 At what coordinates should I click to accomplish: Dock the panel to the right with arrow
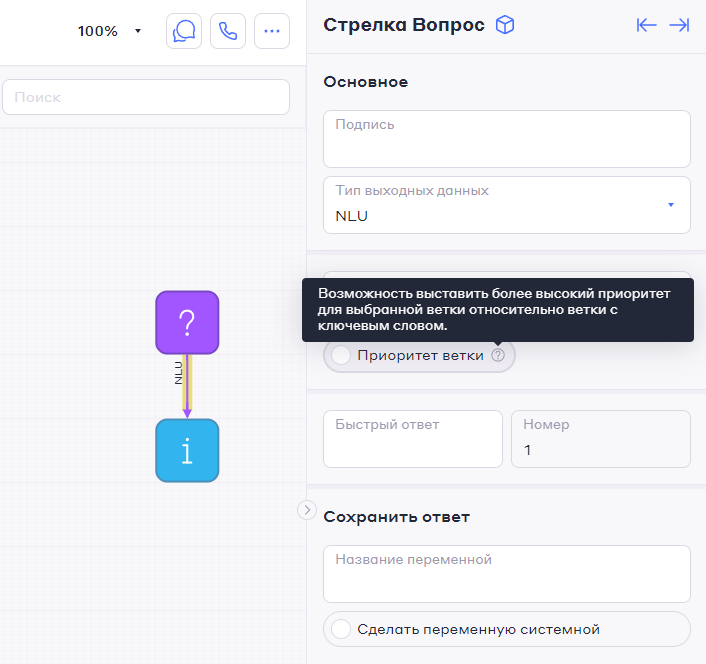(x=679, y=25)
